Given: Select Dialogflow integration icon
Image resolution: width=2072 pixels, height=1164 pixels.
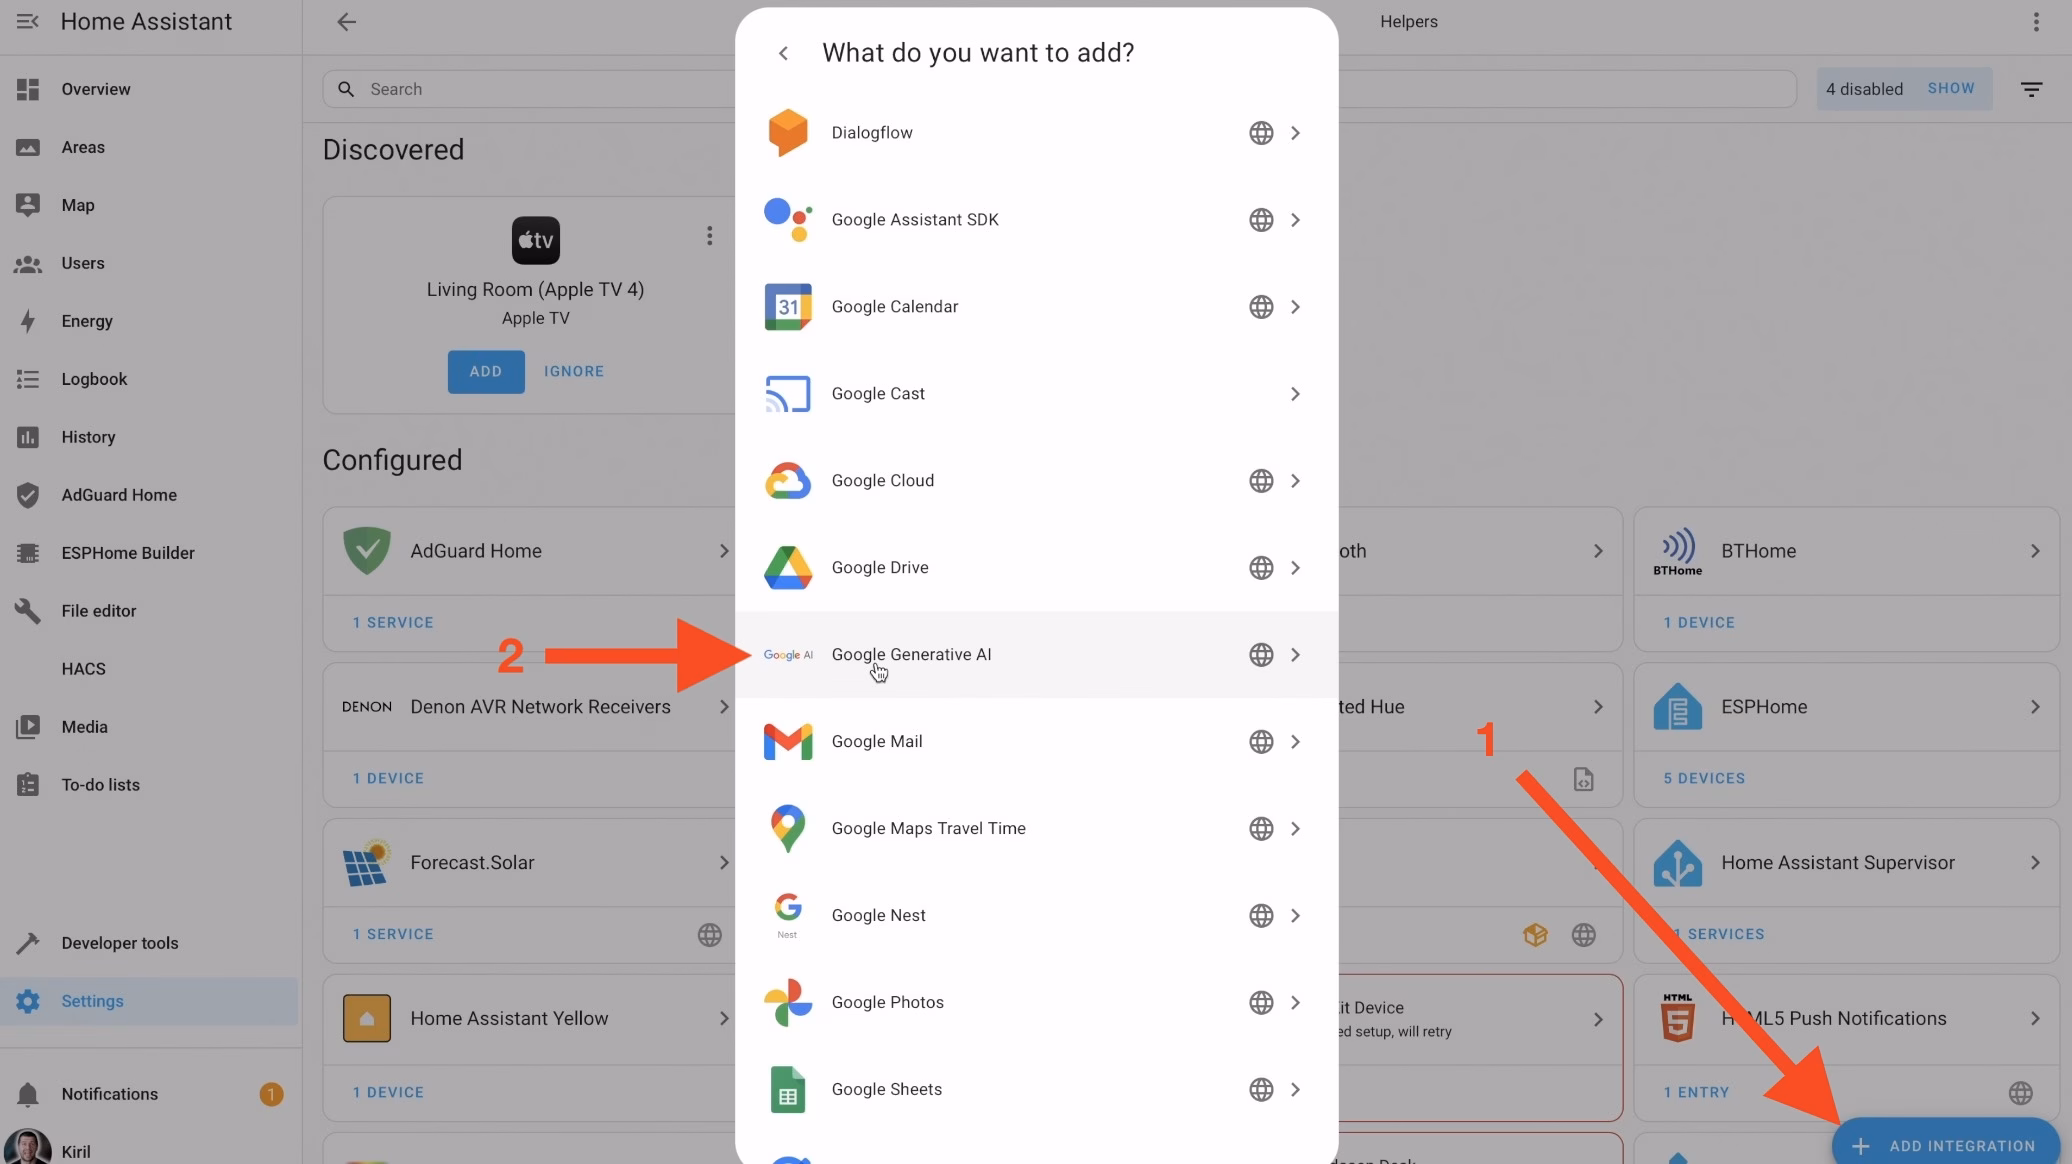Looking at the screenshot, I should coord(788,133).
